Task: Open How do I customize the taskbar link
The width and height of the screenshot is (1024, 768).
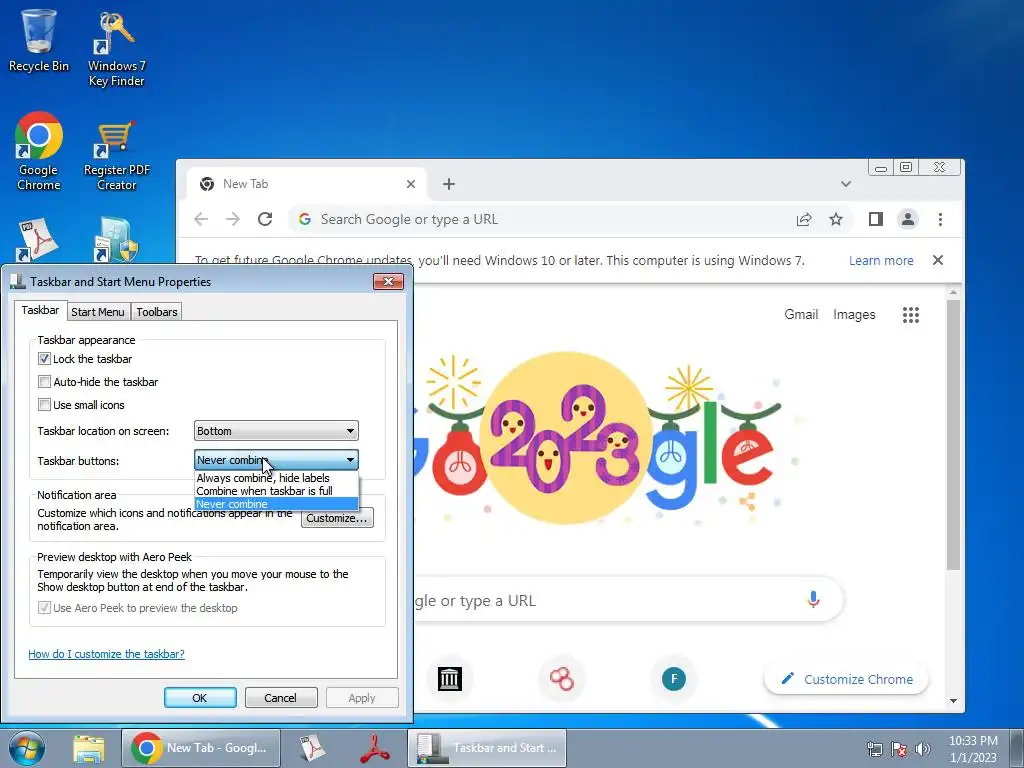Action: pos(106,654)
